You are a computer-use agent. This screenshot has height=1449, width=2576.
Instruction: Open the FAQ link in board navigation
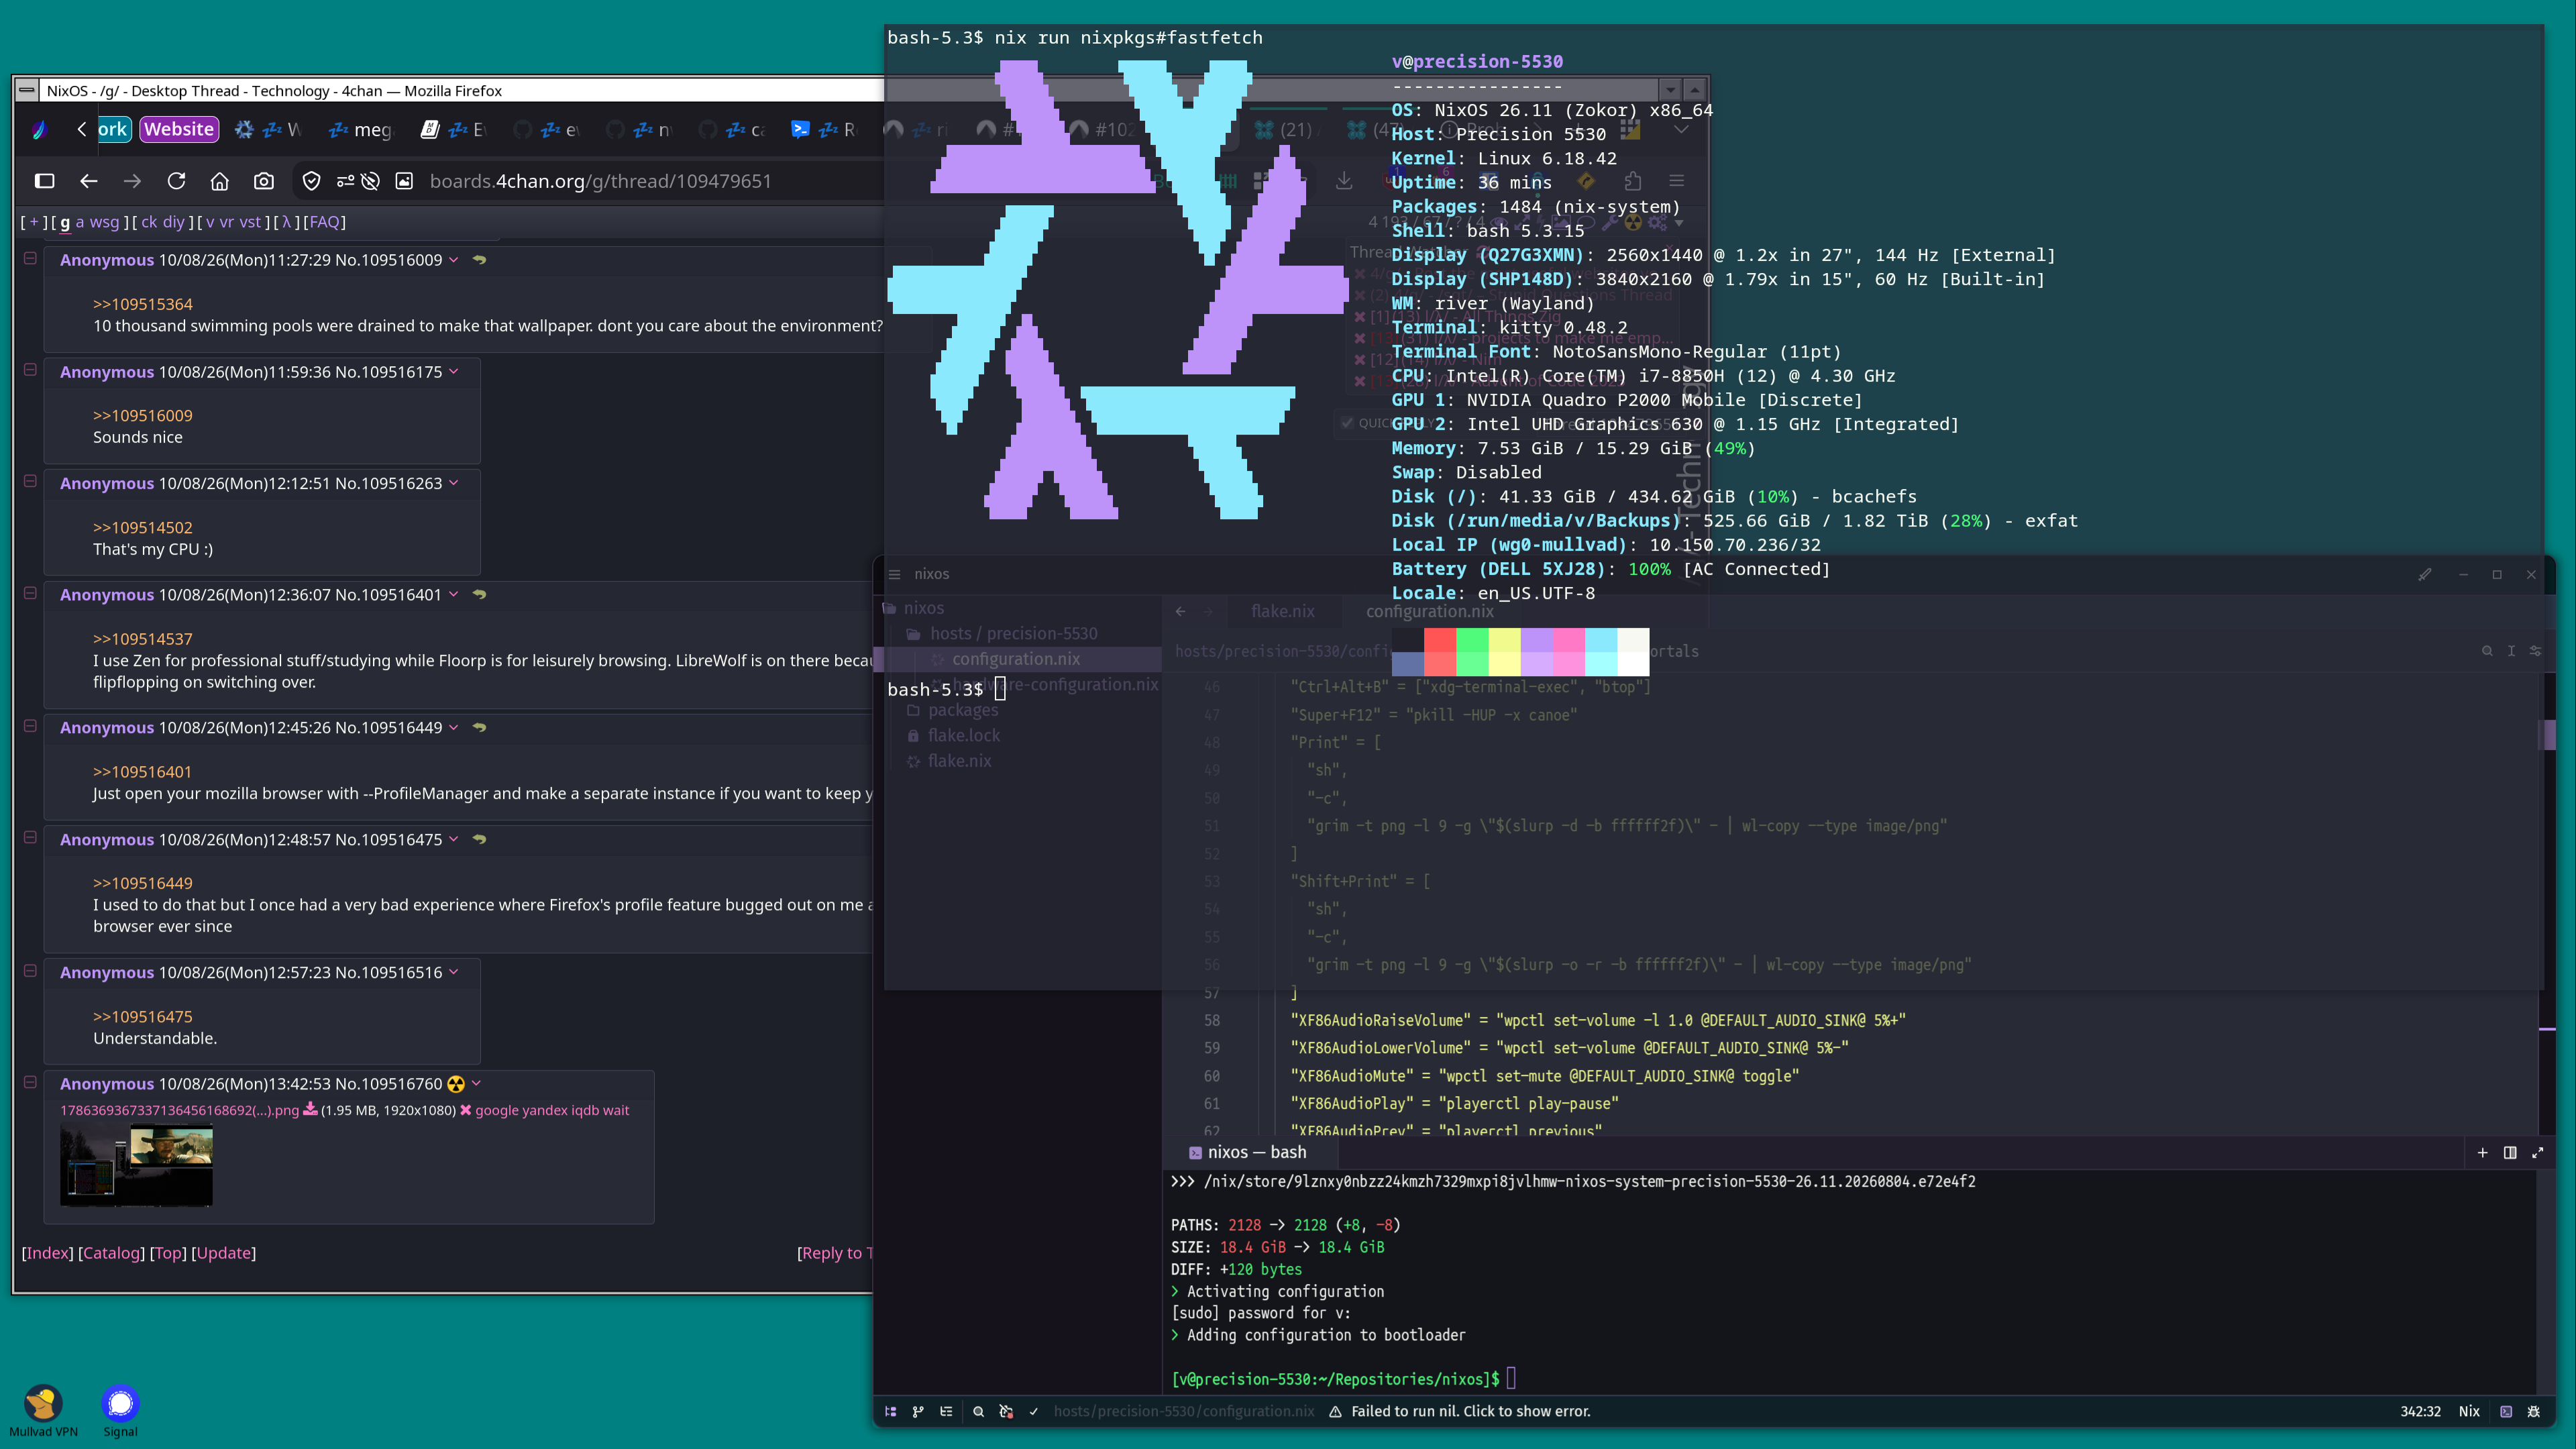324,222
